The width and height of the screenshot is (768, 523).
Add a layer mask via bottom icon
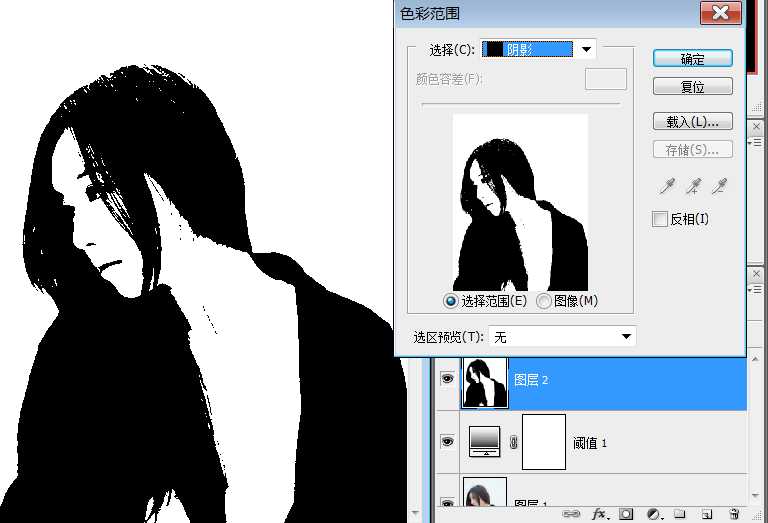pos(626,514)
